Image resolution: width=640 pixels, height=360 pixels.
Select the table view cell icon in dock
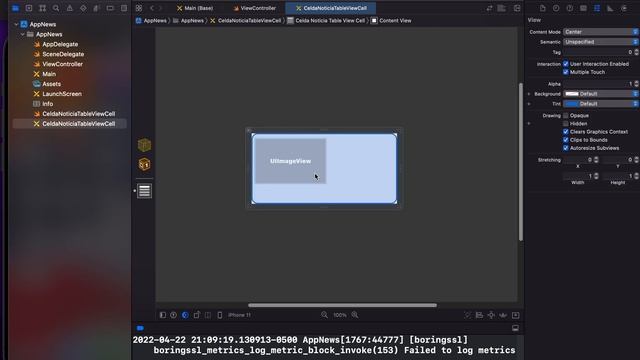pyautogui.click(x=144, y=191)
